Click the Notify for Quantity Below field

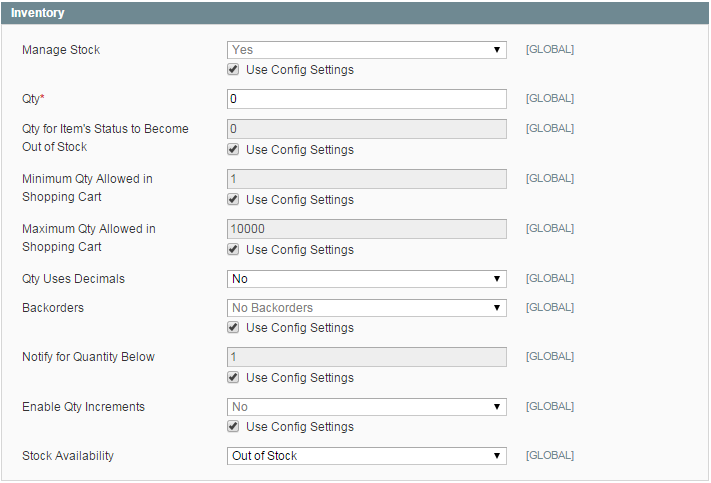click(x=367, y=357)
